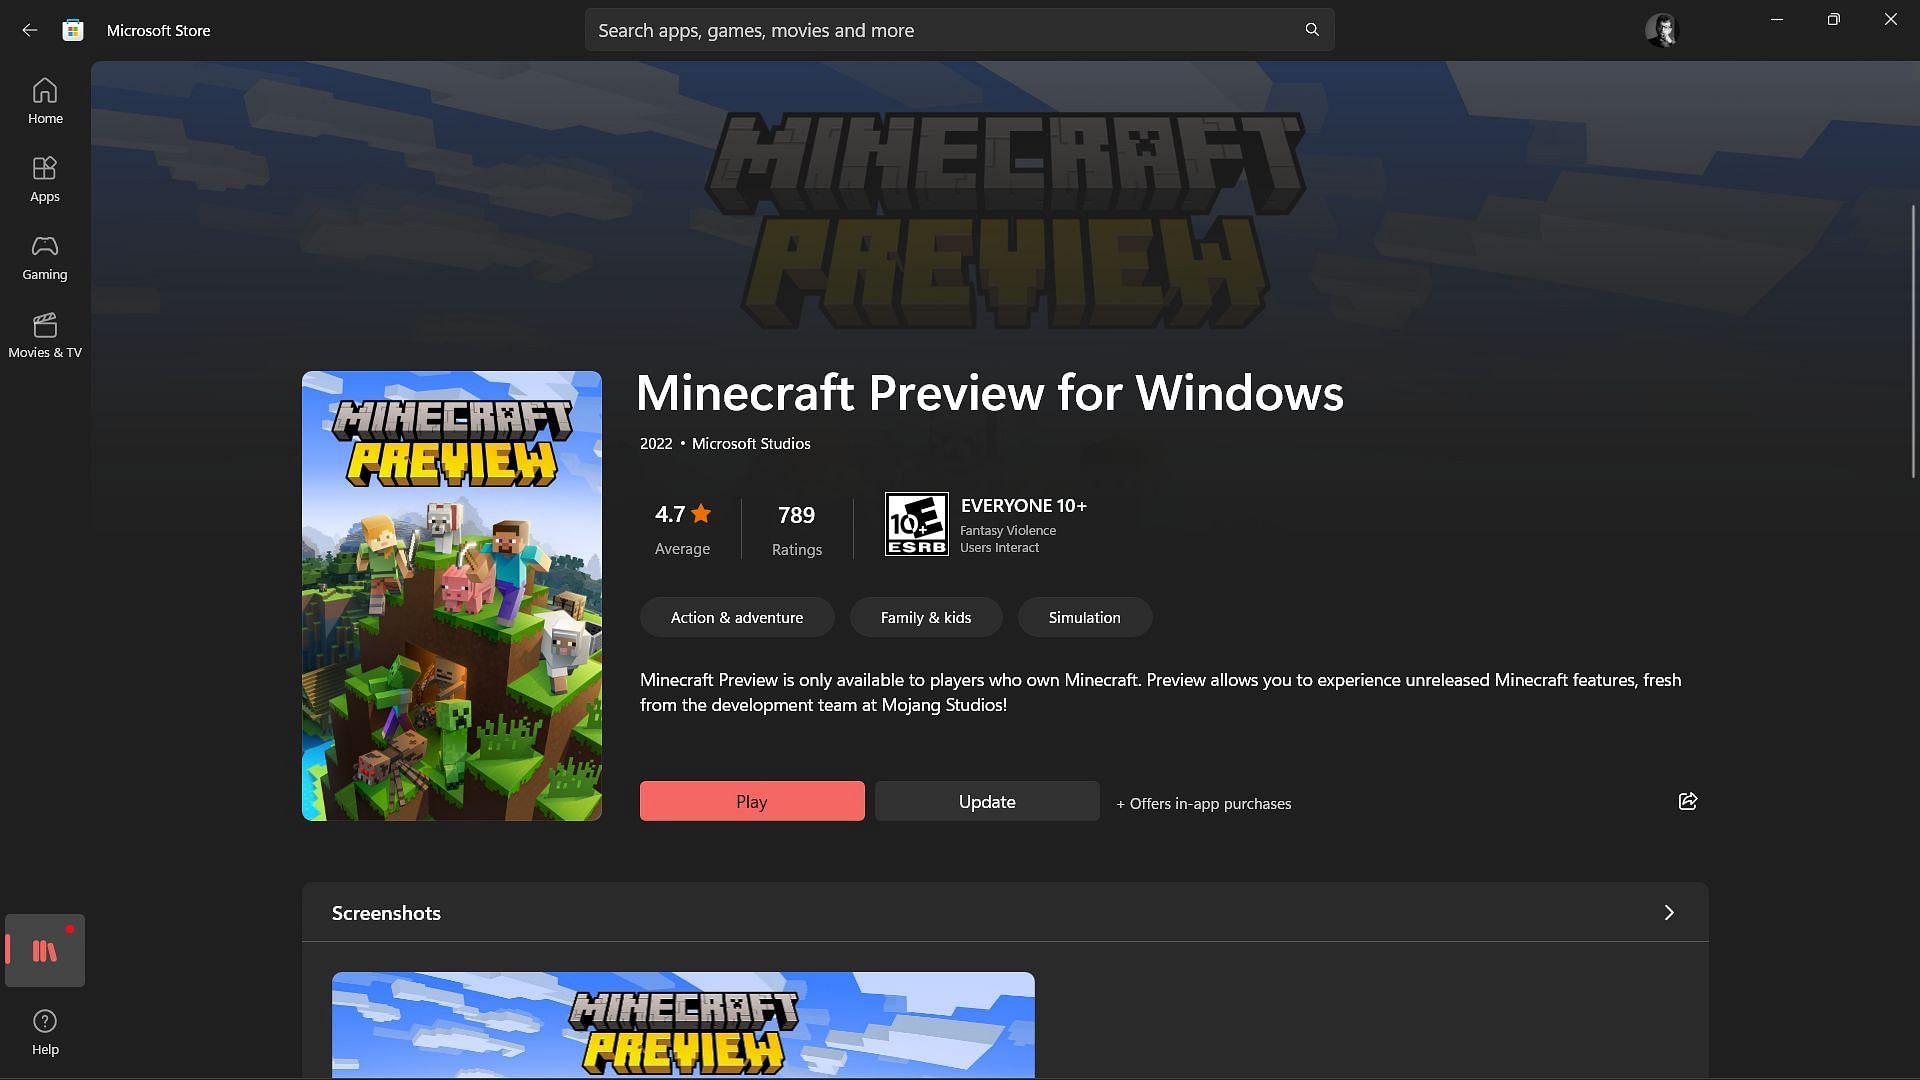Navigate to the Apps section
Viewport: 1920px width, 1080px height.
pos(45,178)
